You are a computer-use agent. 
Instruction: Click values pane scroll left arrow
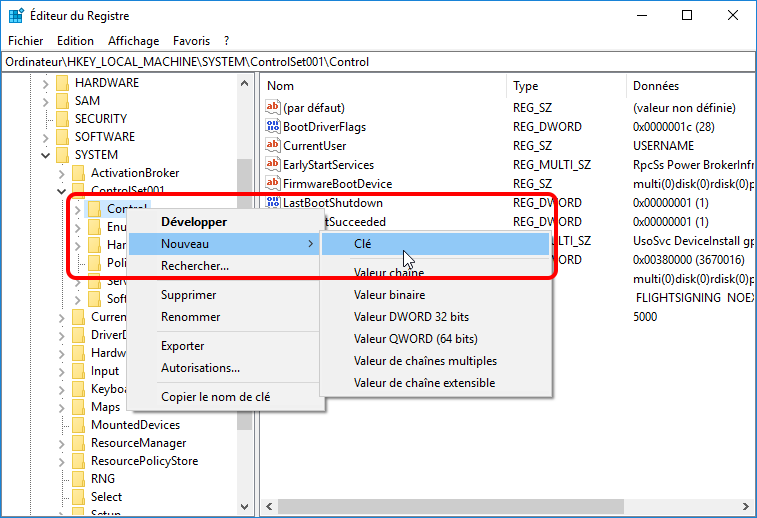(x=269, y=506)
